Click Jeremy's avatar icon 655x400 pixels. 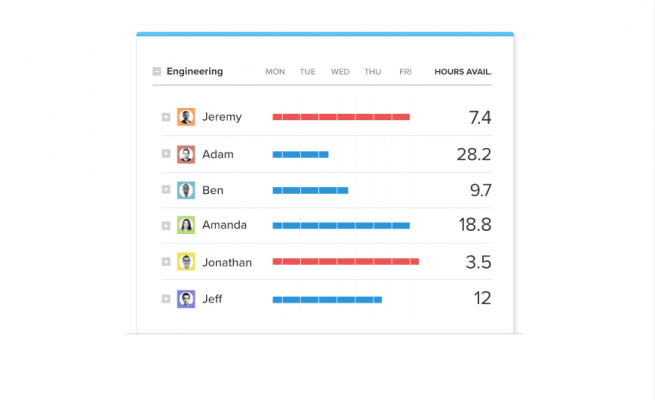pos(186,117)
